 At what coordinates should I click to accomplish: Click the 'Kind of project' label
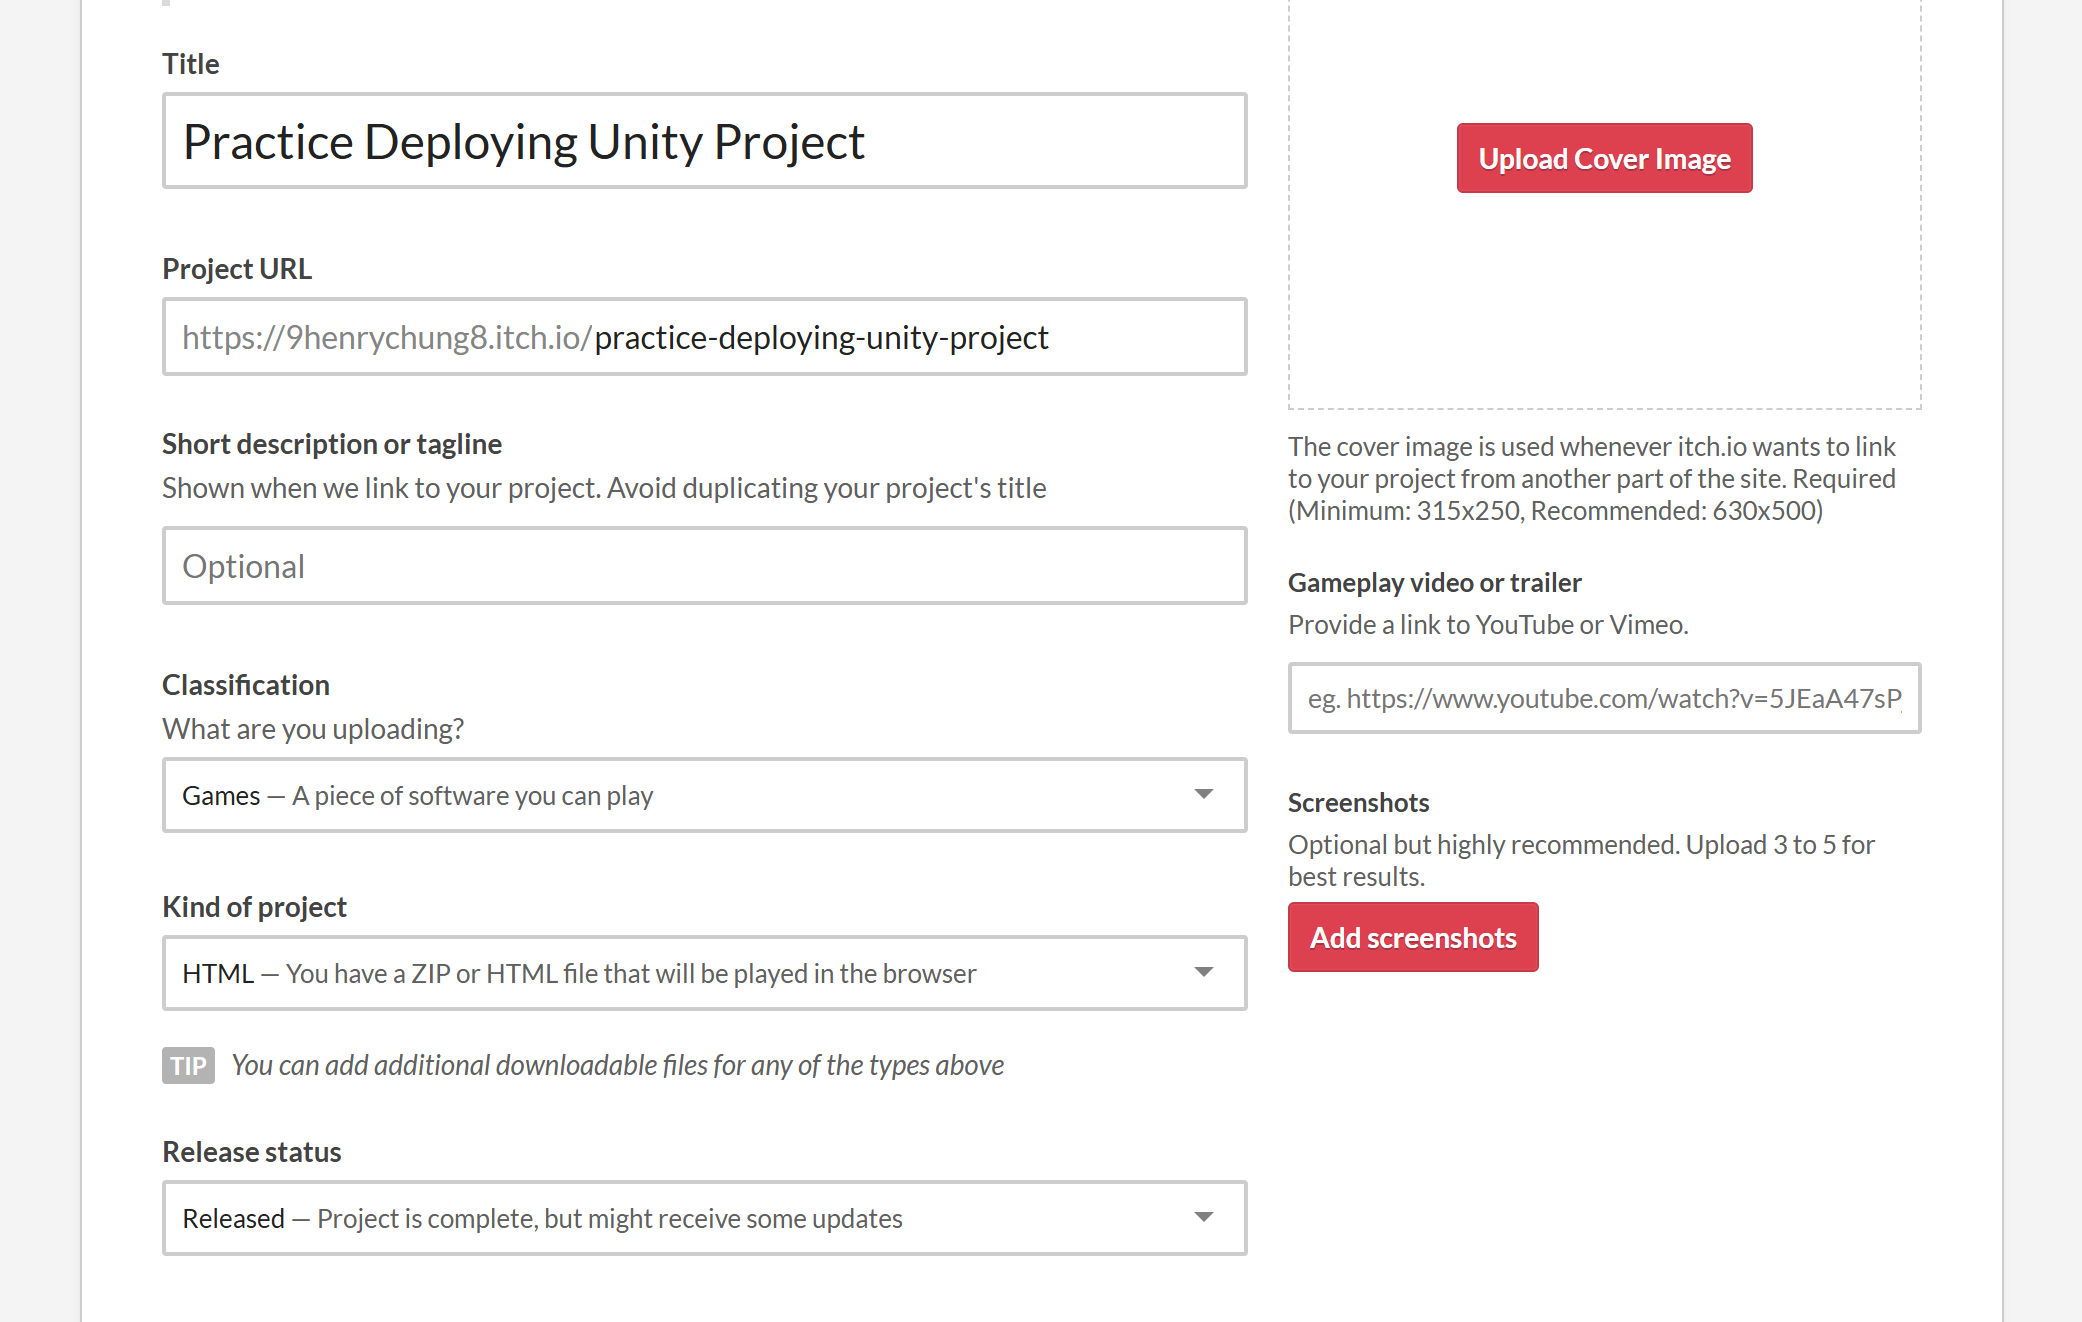click(254, 907)
